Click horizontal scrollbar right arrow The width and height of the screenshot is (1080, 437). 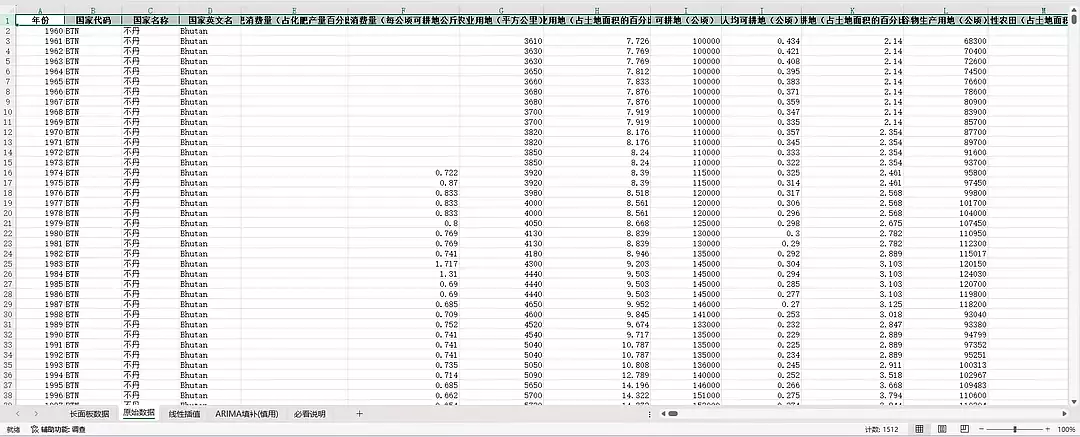[1066, 414]
